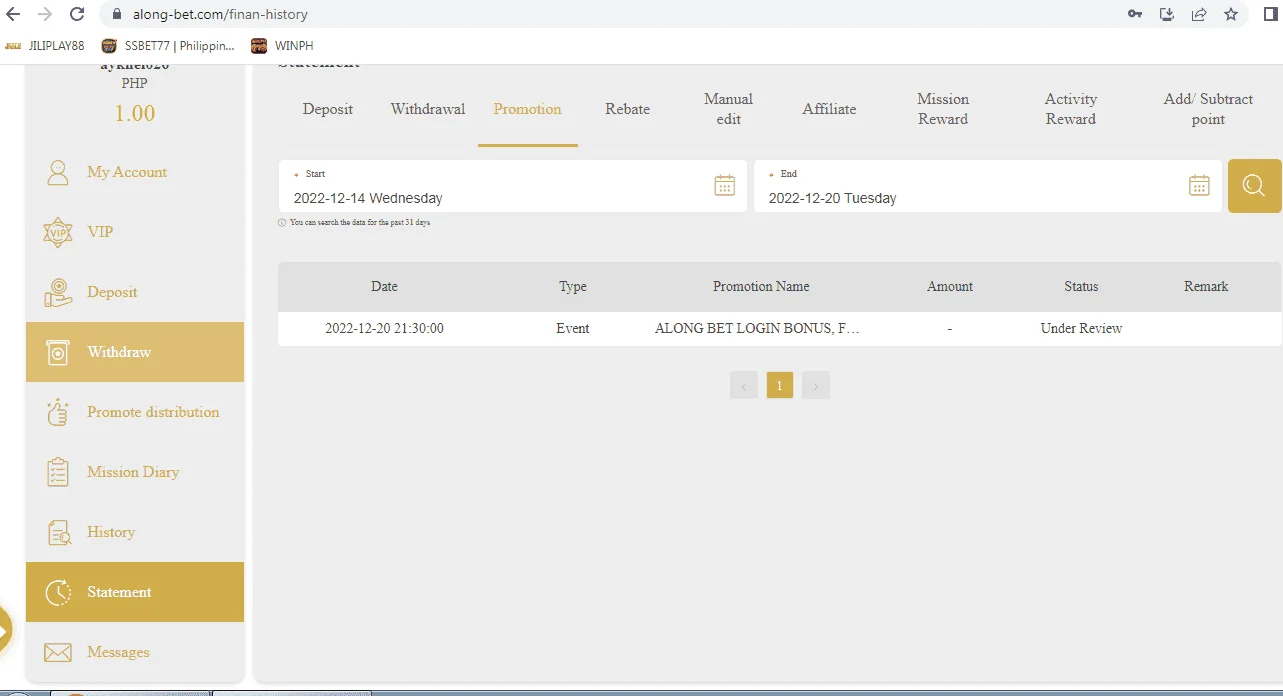Screen dimensions: 1283x696
Task: Go back using browser back arrow
Action: 14,14
